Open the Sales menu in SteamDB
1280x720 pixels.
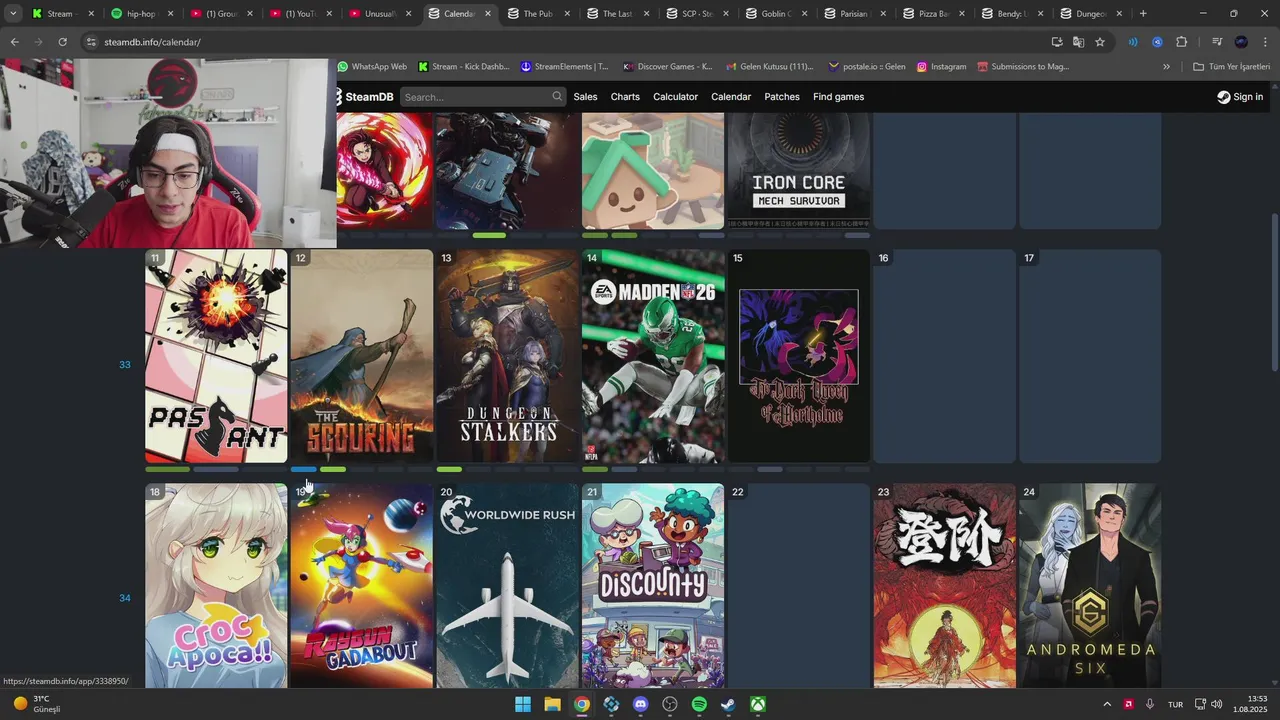585,97
